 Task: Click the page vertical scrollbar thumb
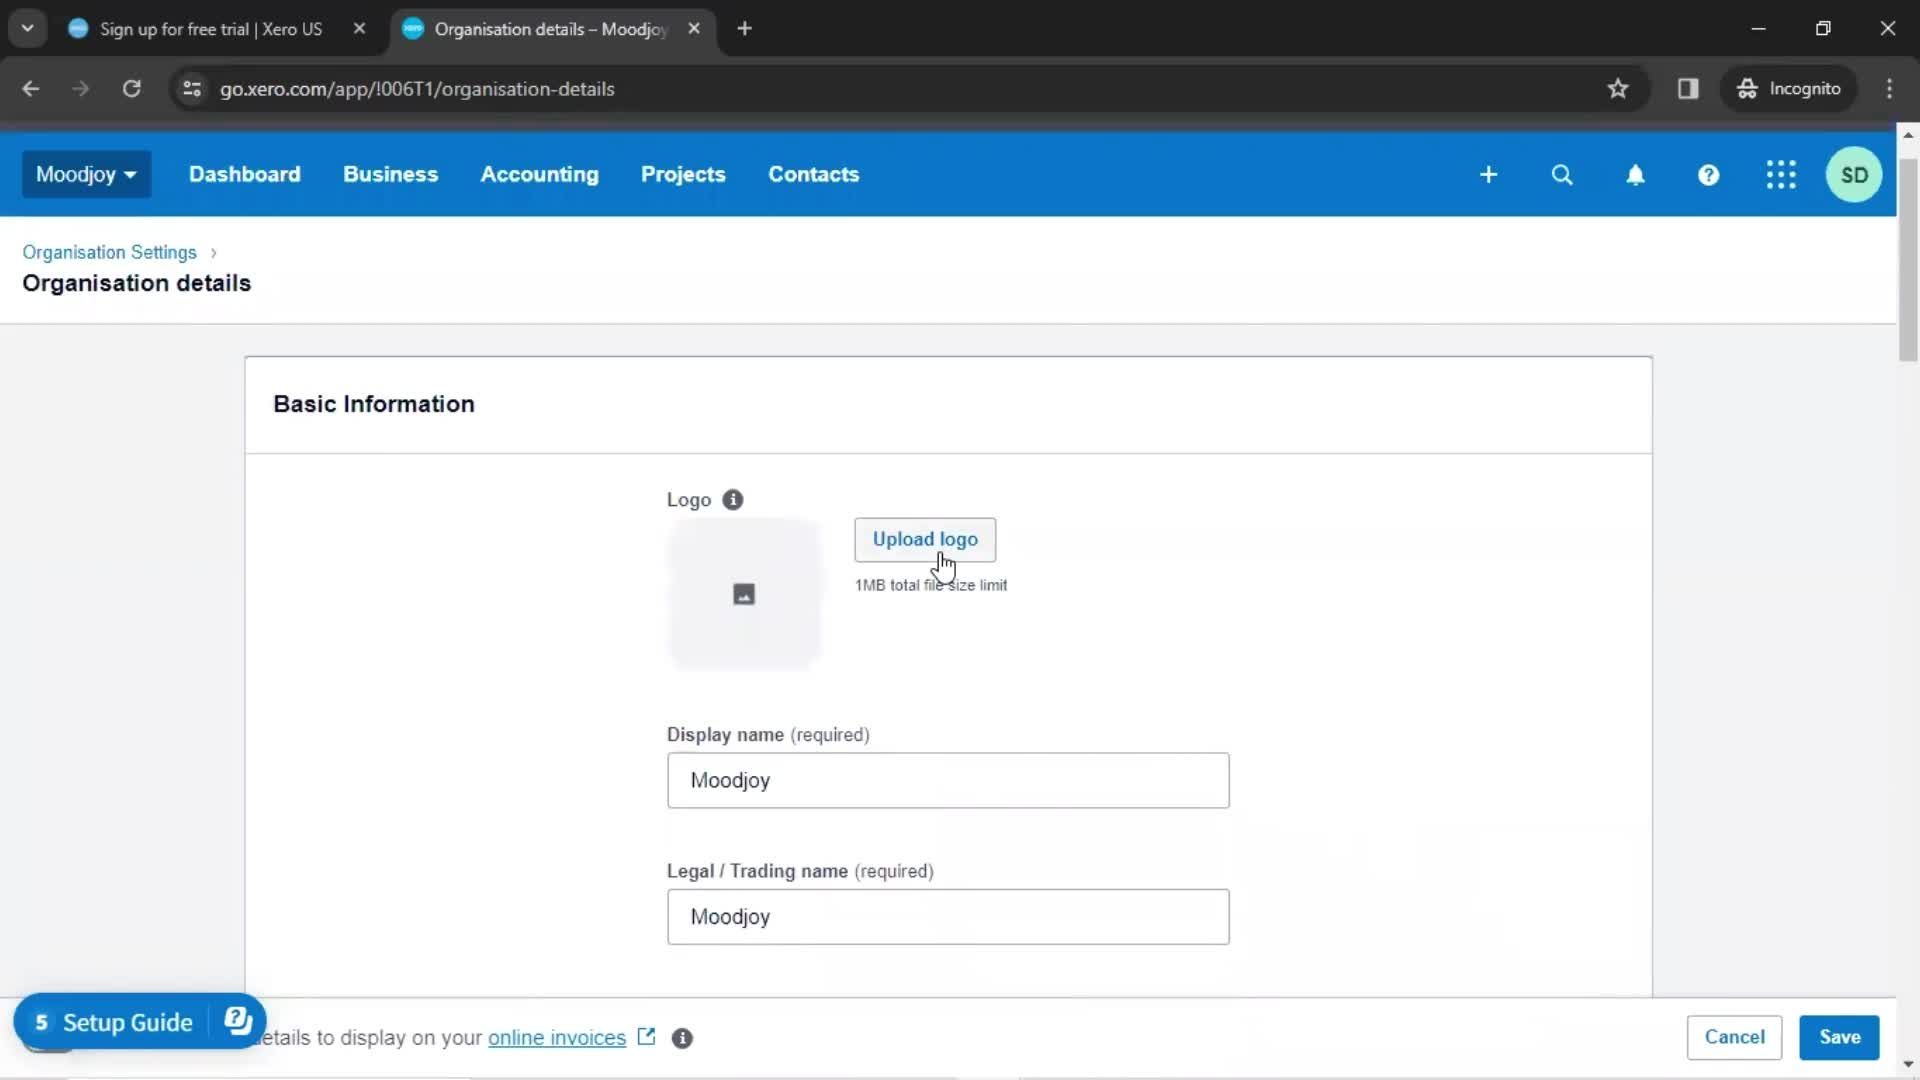(x=1908, y=260)
